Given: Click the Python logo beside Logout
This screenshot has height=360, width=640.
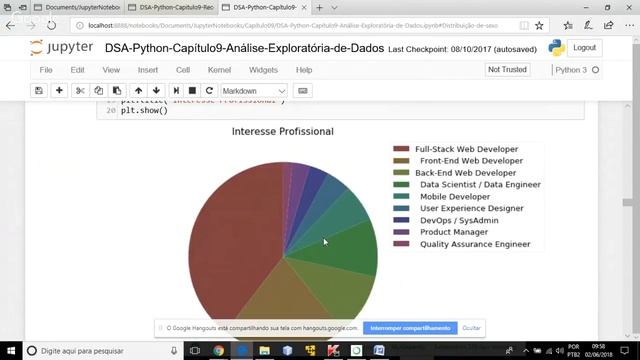Looking at the screenshot, I should [557, 48].
